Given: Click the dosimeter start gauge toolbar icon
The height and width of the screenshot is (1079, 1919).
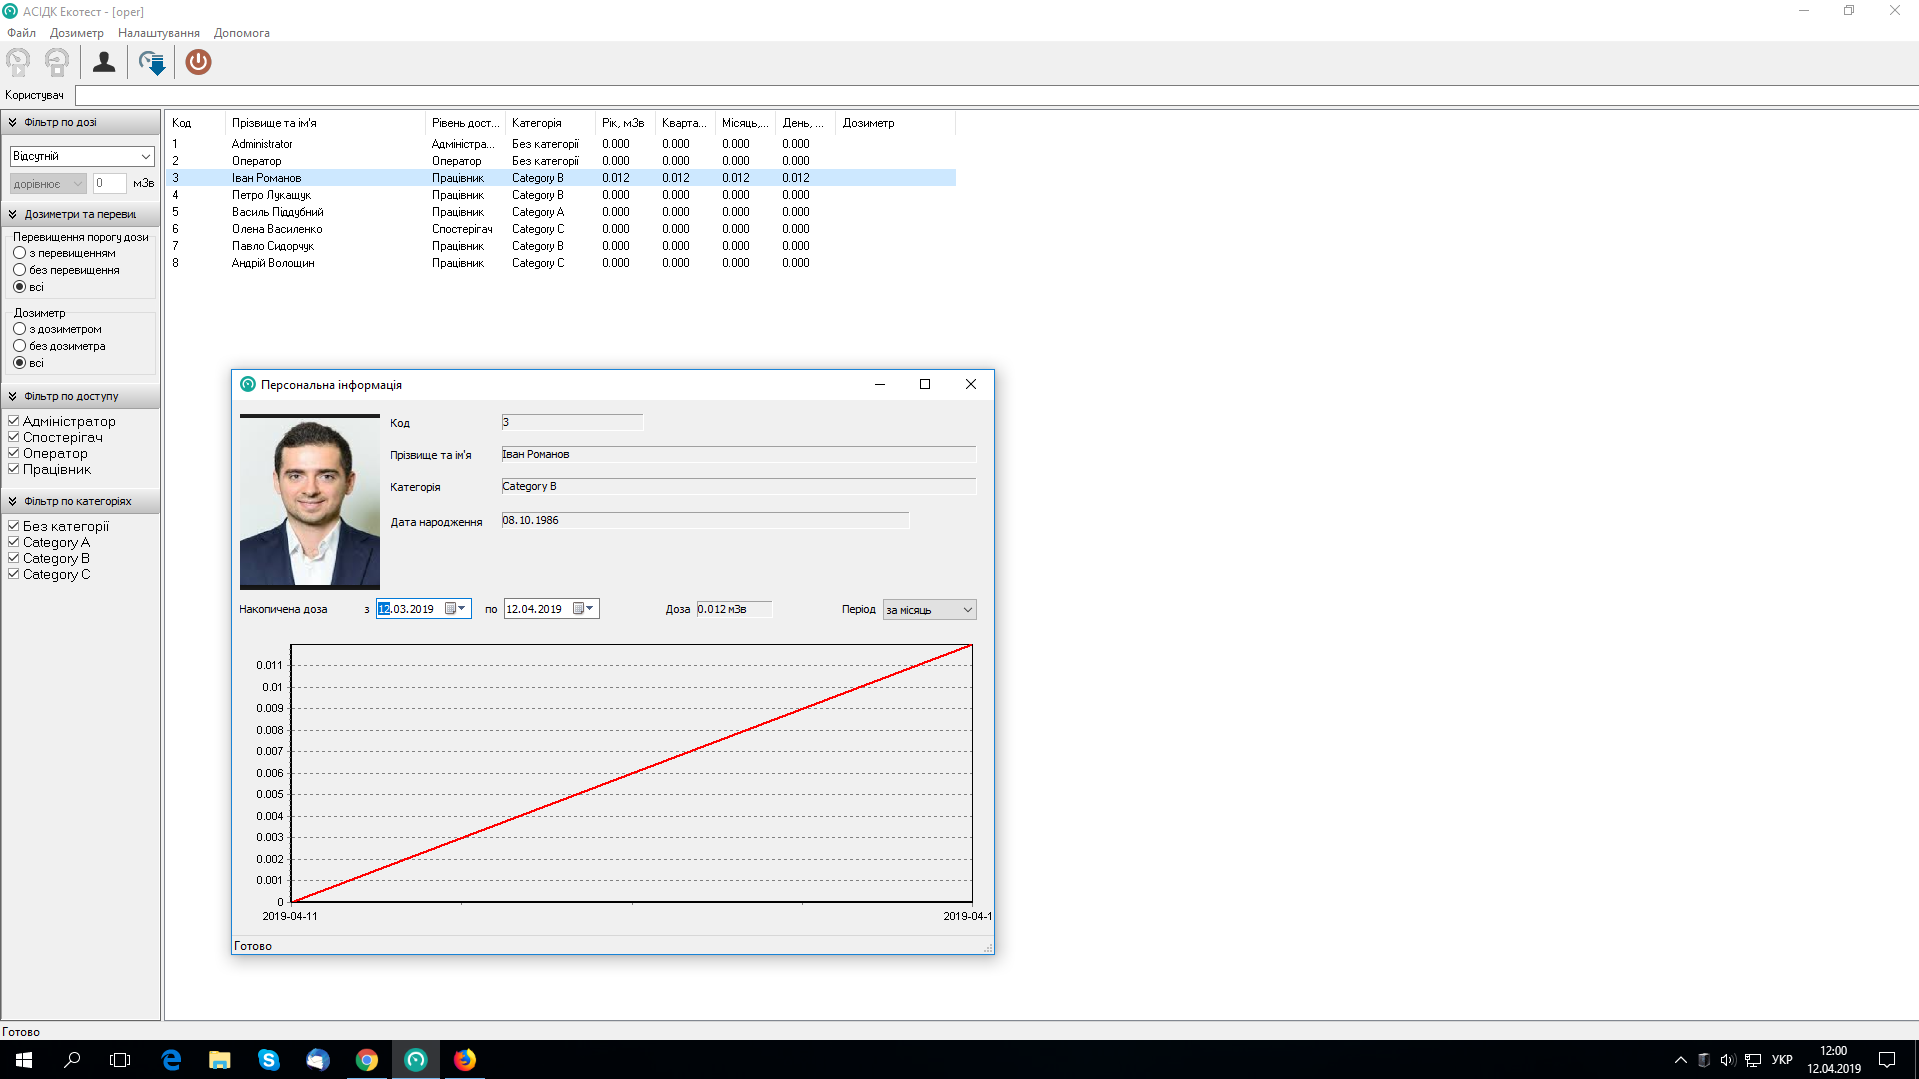Looking at the screenshot, I should tap(18, 63).
